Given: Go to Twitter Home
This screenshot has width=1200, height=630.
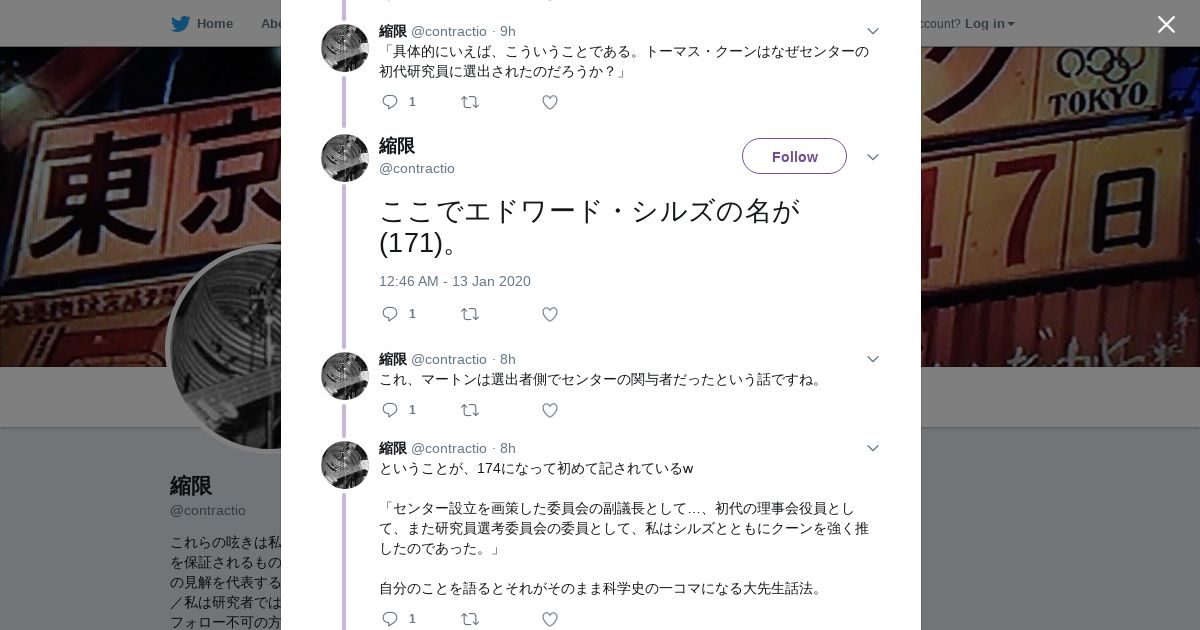Looking at the screenshot, I should (203, 23).
